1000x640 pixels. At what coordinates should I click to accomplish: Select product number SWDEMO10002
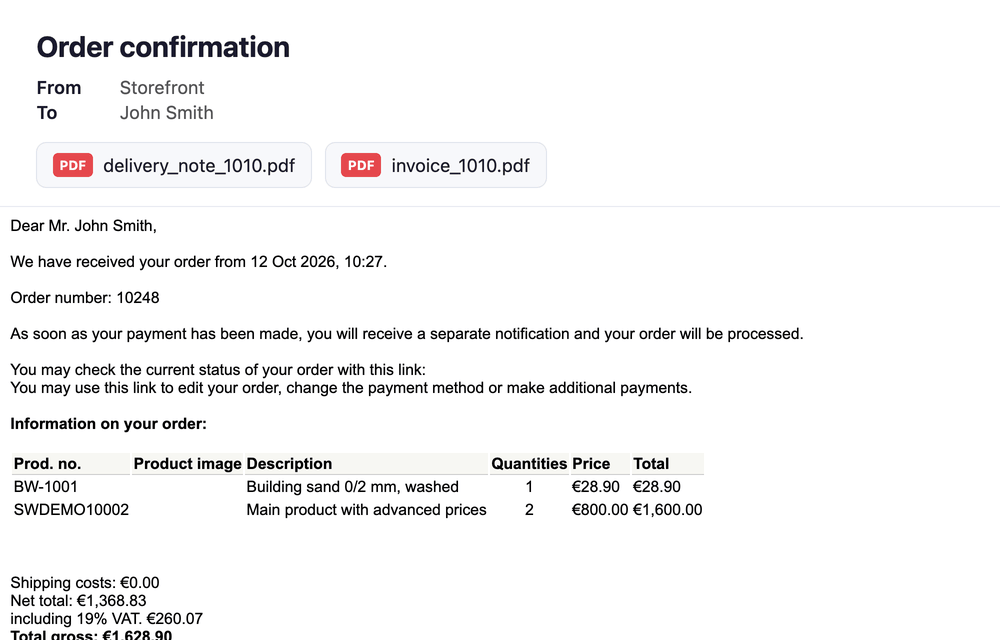click(71, 510)
